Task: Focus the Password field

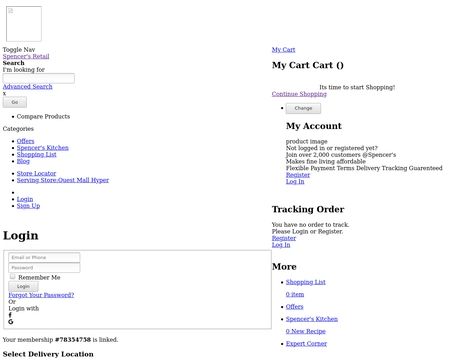Action: 44,268
